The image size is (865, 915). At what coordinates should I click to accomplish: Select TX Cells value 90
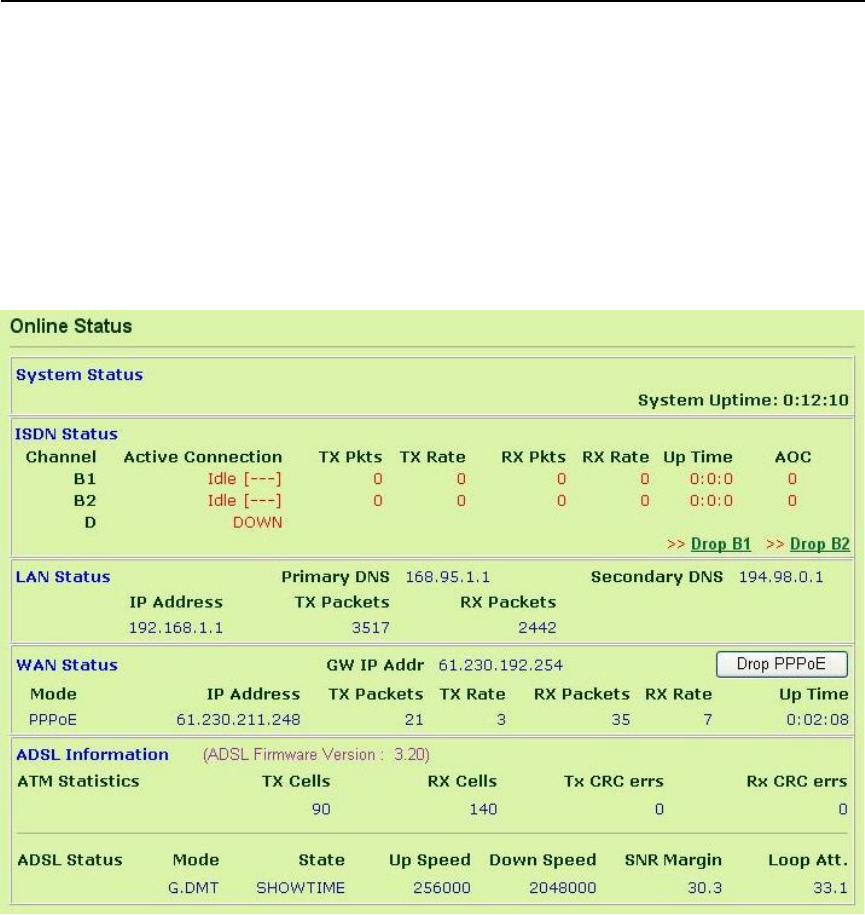tap(321, 809)
